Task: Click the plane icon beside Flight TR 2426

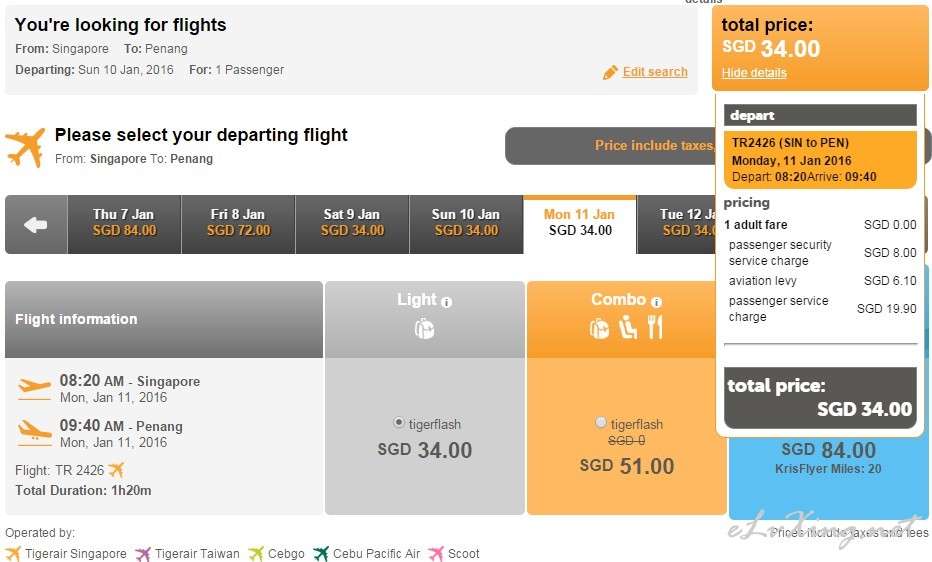Action: click(116, 470)
